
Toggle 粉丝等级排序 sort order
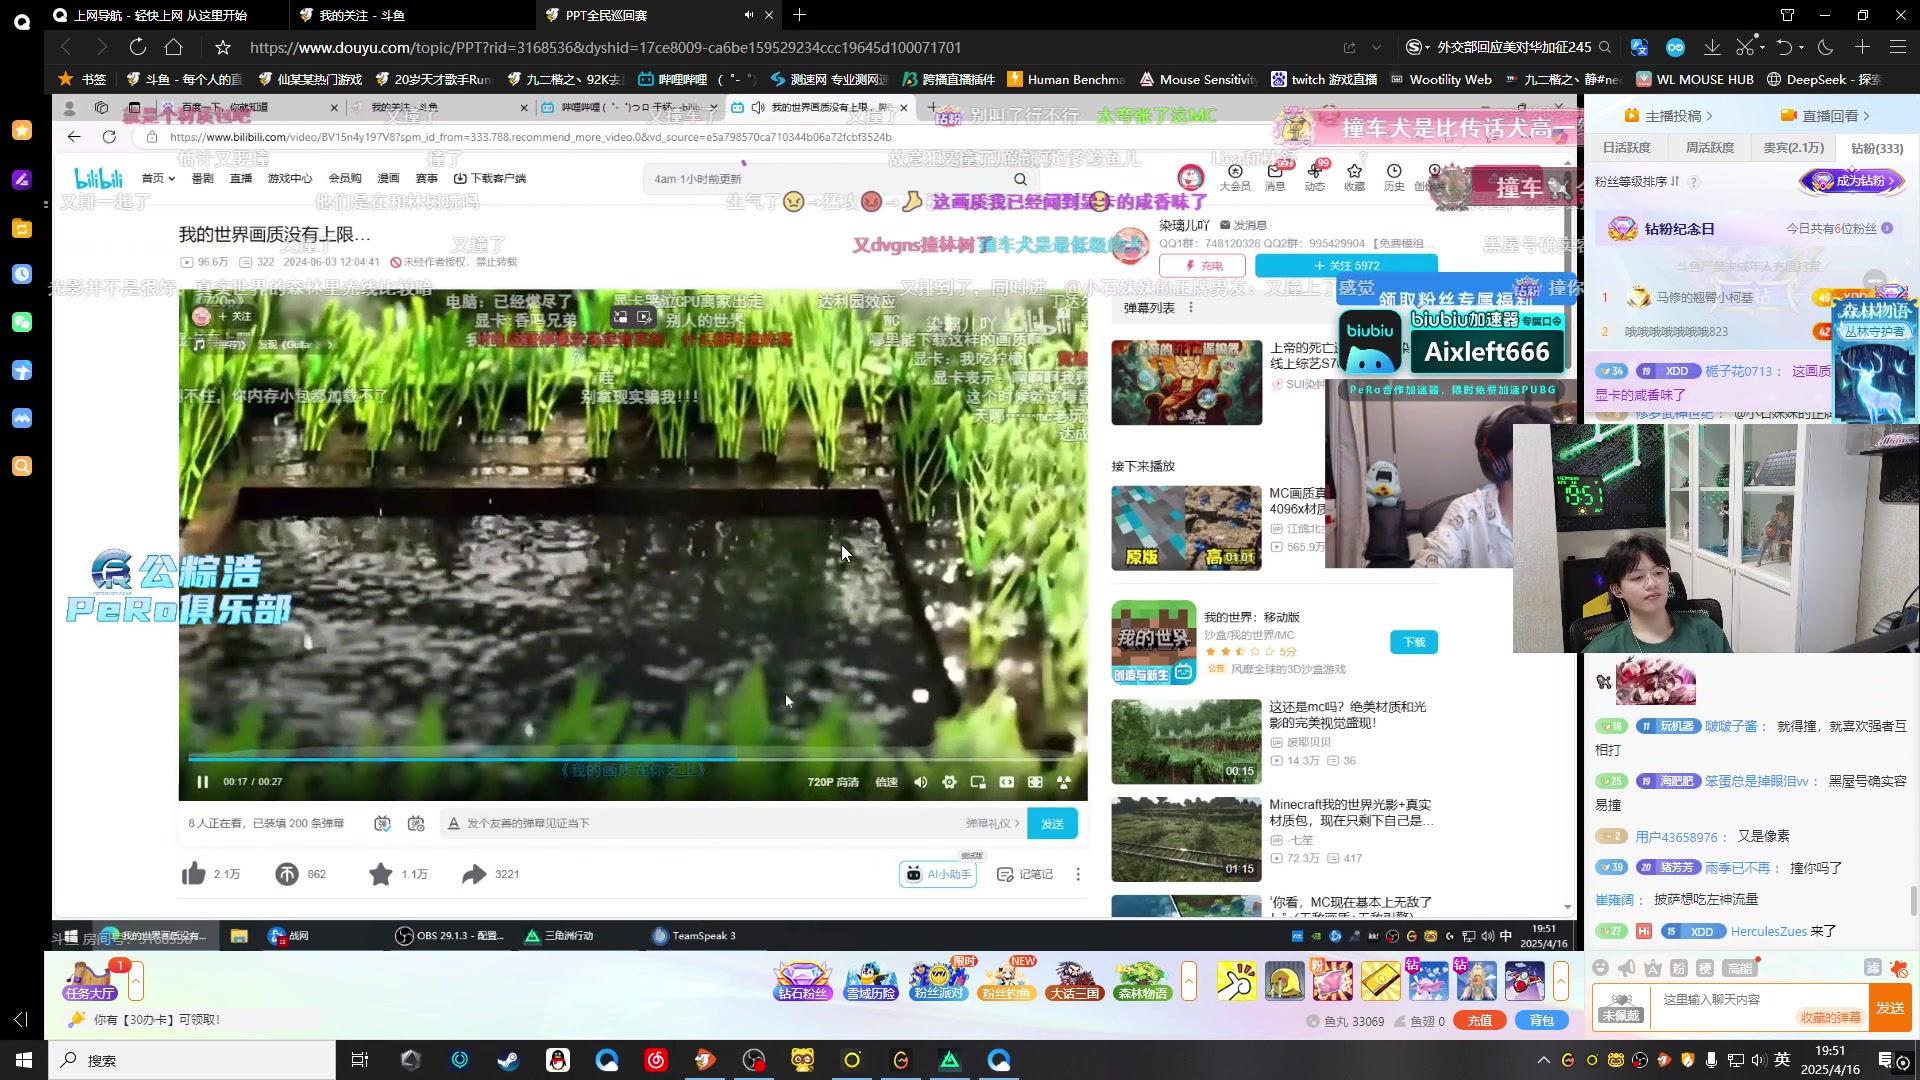(x=1637, y=181)
